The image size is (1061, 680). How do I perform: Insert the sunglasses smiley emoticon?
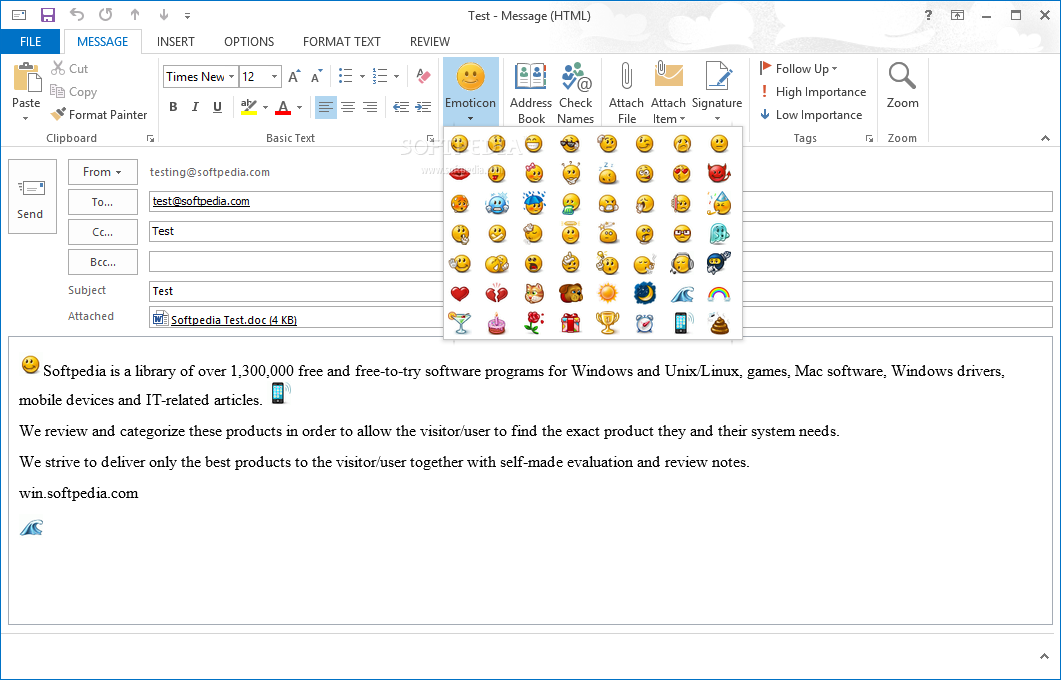tap(570, 143)
